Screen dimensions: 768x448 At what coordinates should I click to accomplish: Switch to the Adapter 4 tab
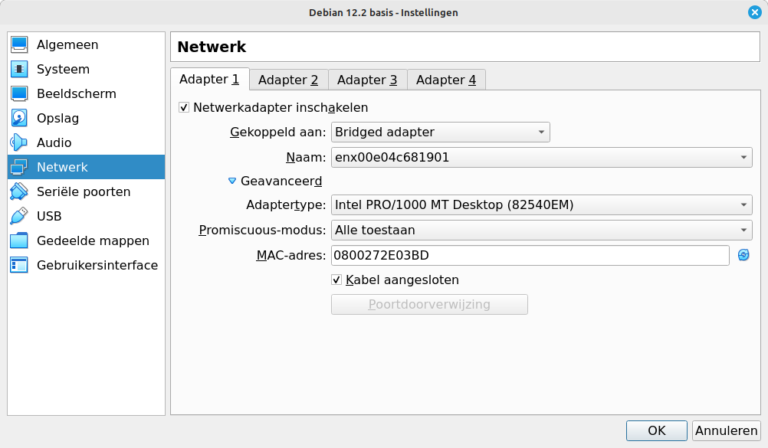(446, 80)
